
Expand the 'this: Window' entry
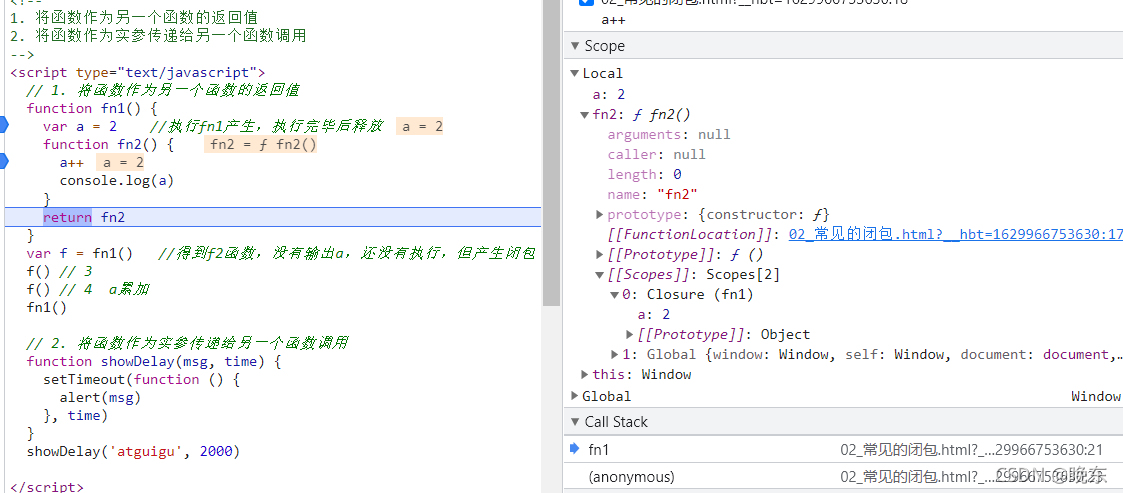pyautogui.click(x=585, y=374)
